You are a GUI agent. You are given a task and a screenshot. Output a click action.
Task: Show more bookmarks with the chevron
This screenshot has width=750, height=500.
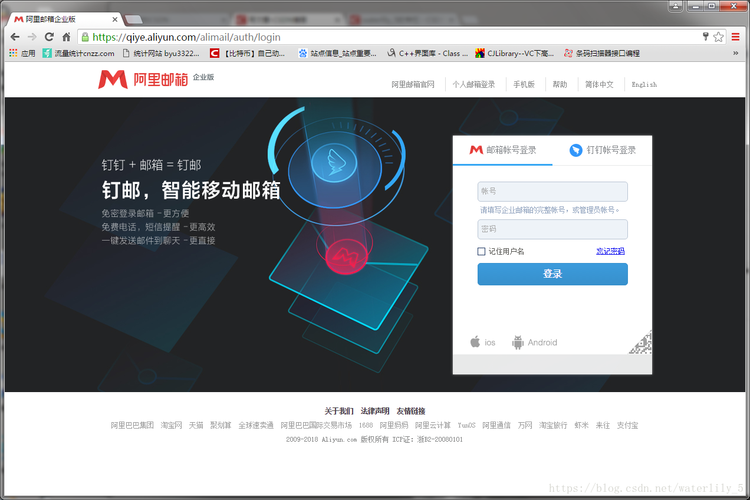coord(736,53)
